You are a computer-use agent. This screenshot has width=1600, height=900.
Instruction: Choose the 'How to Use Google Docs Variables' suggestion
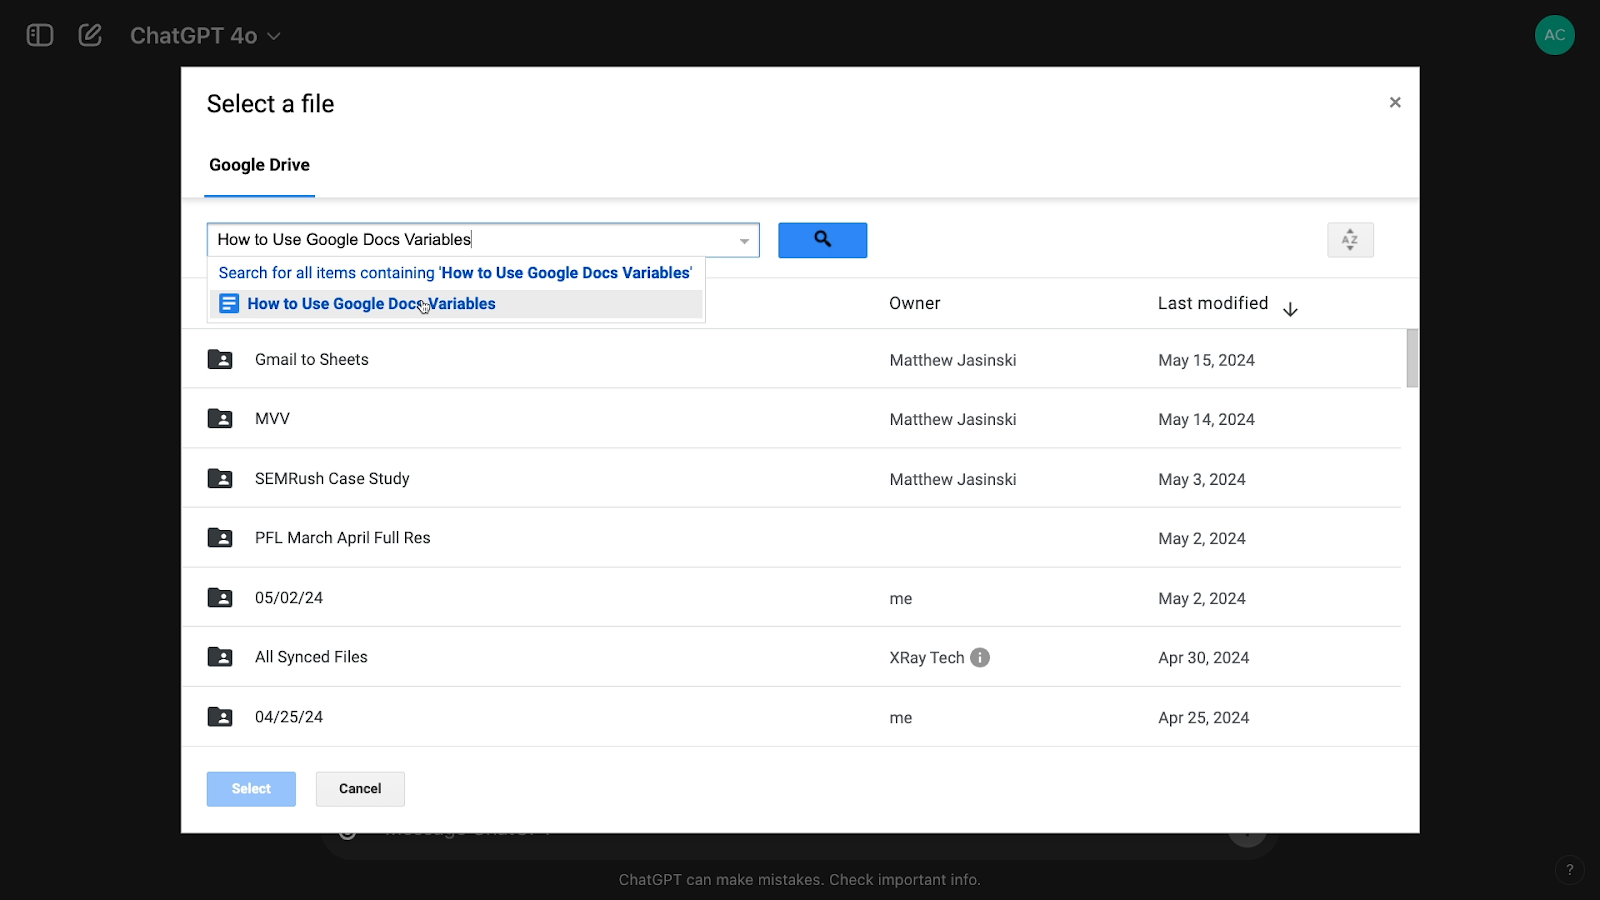pos(456,304)
